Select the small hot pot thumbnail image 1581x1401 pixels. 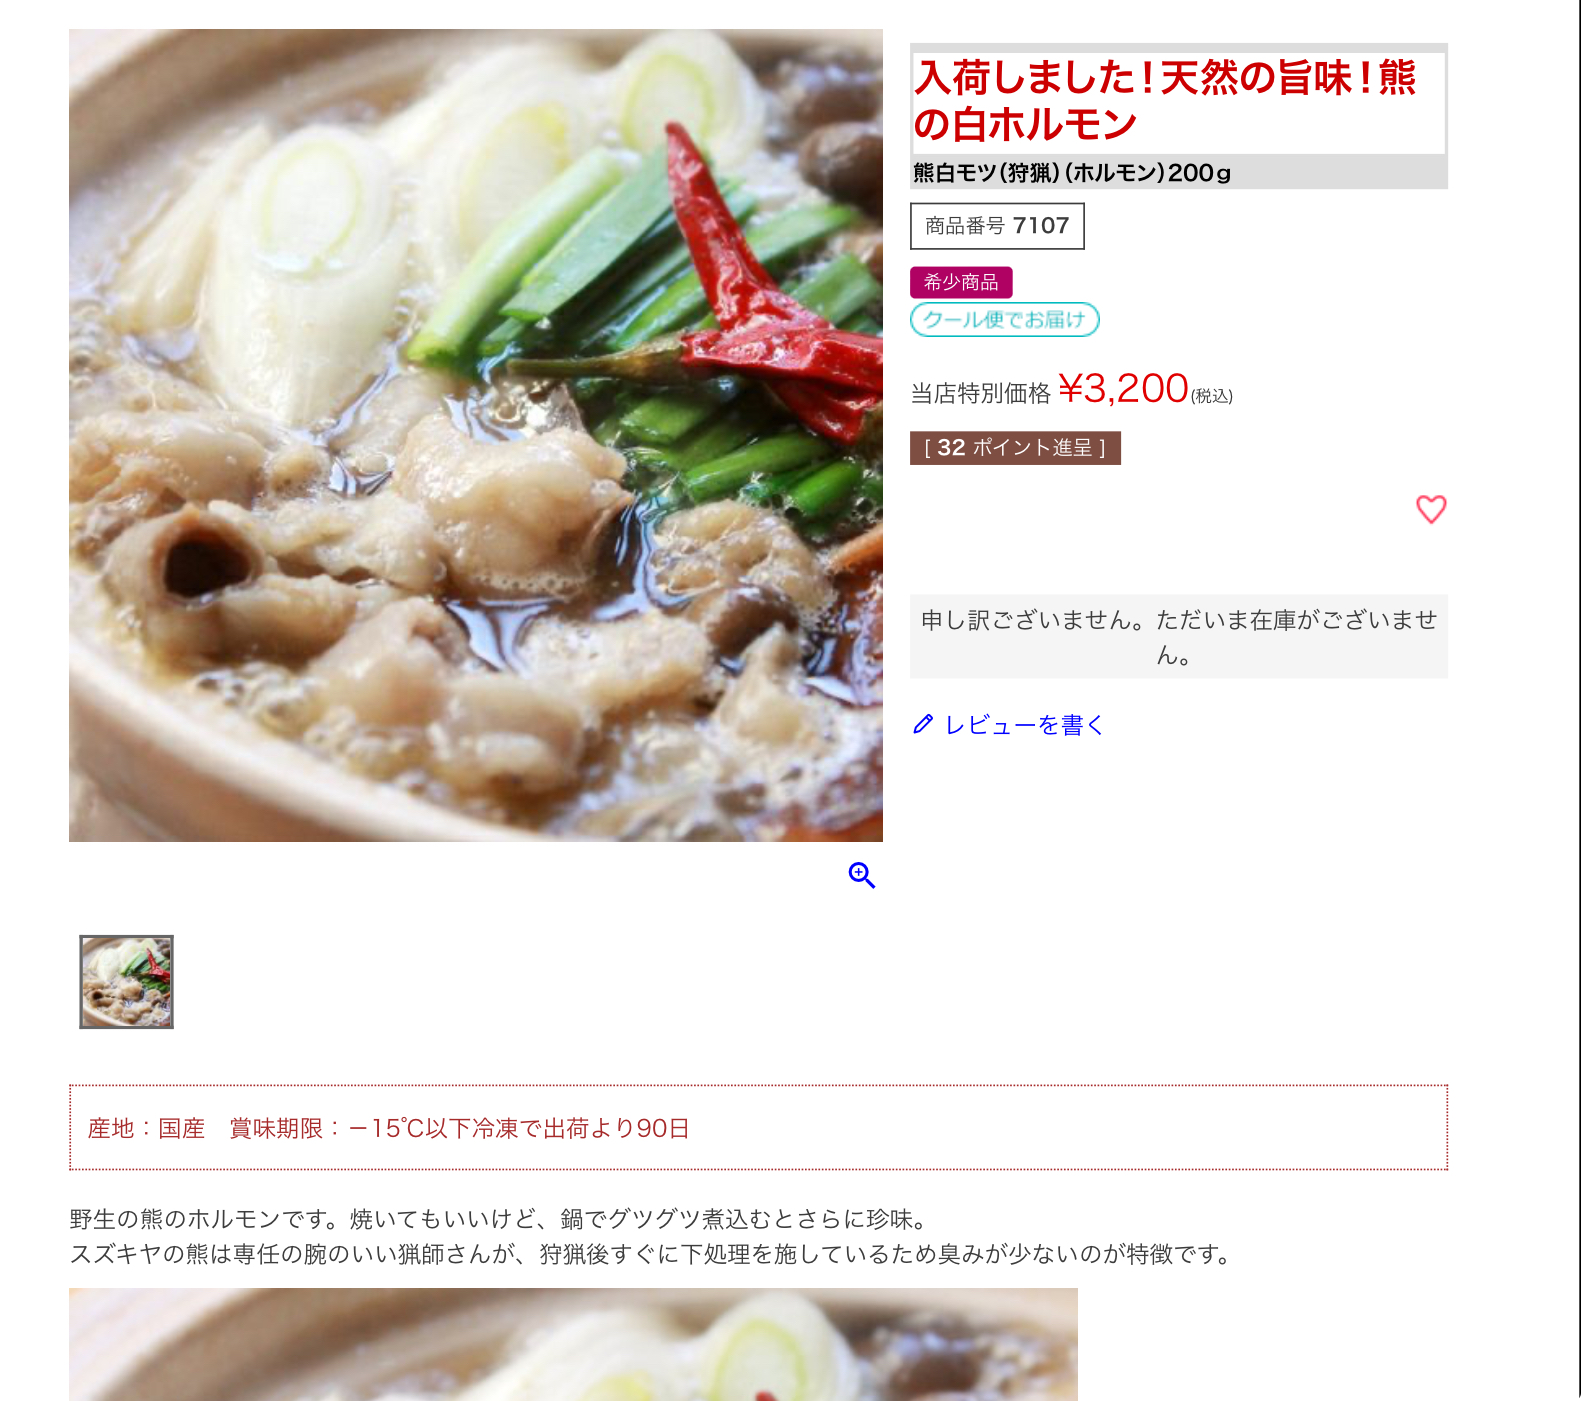tap(126, 982)
